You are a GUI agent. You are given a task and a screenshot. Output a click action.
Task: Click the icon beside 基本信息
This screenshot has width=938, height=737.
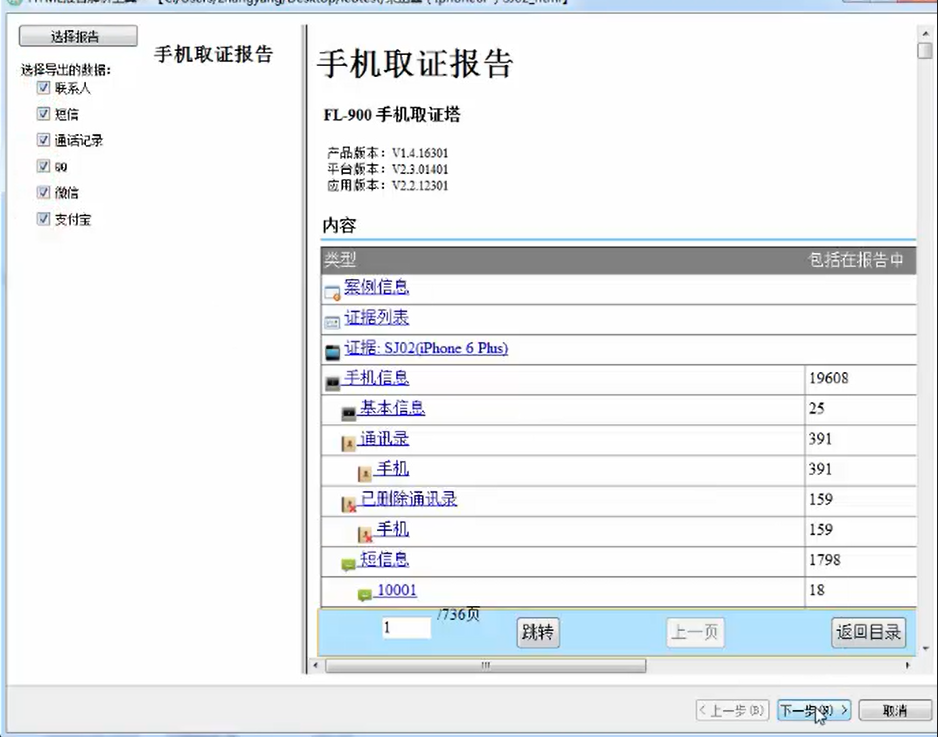349,413
